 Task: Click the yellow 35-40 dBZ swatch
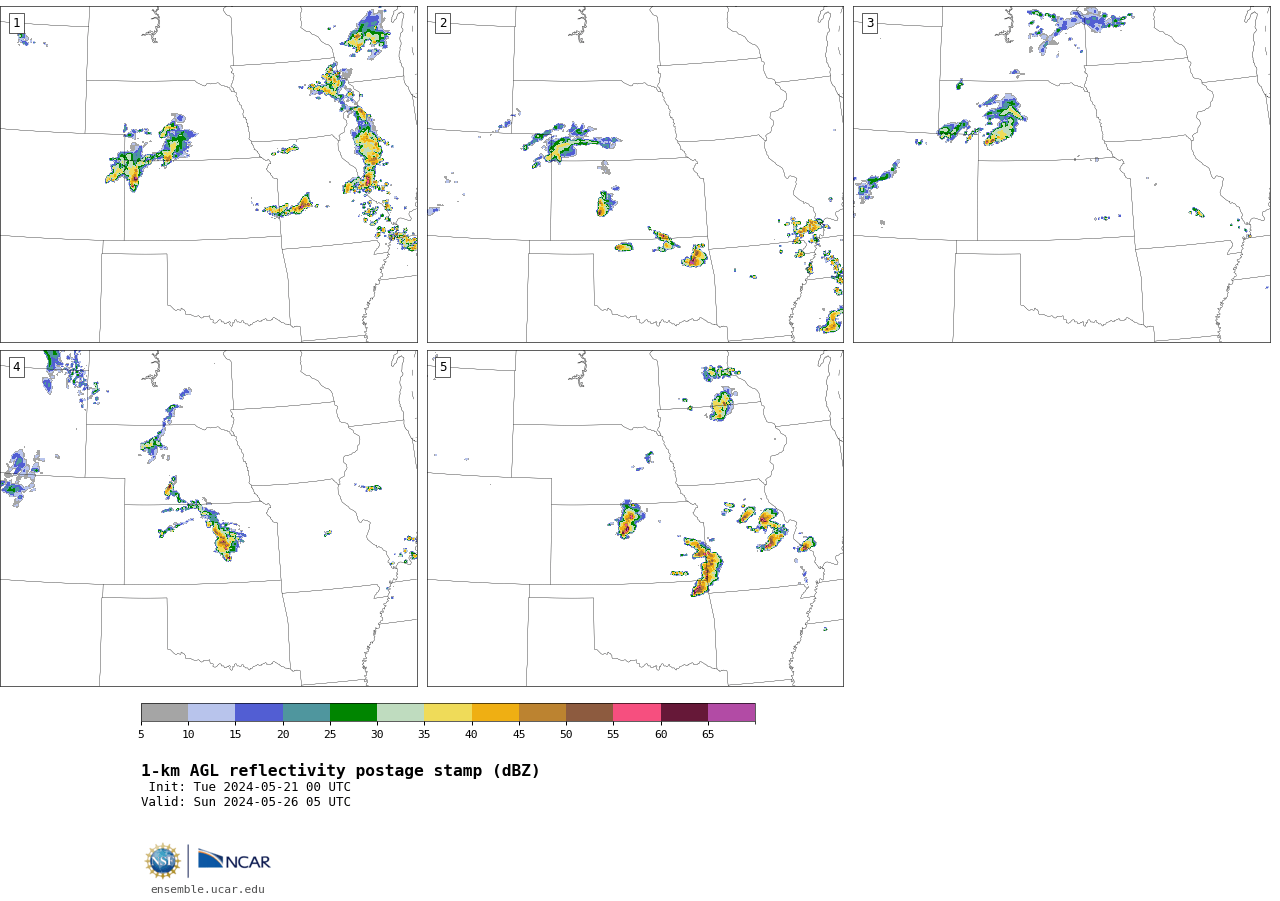(x=448, y=713)
